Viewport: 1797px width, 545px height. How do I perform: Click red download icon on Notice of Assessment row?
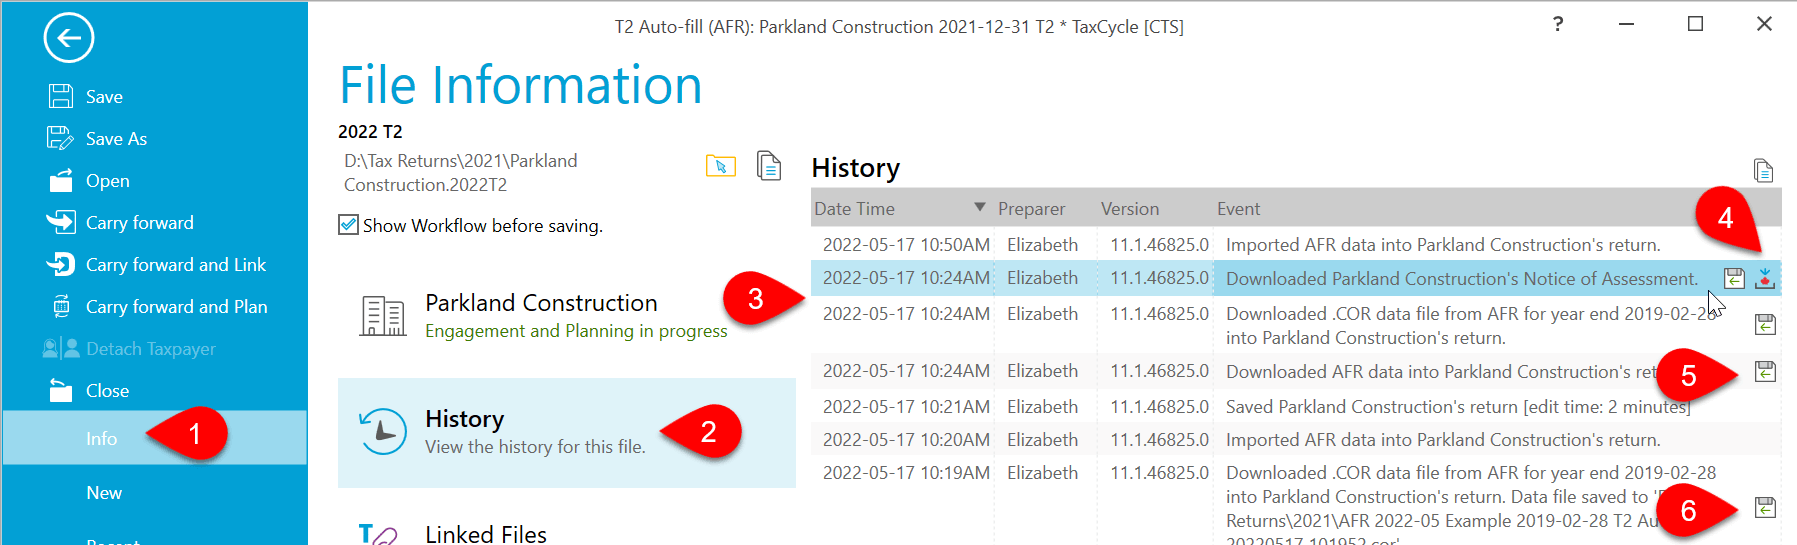click(1765, 279)
